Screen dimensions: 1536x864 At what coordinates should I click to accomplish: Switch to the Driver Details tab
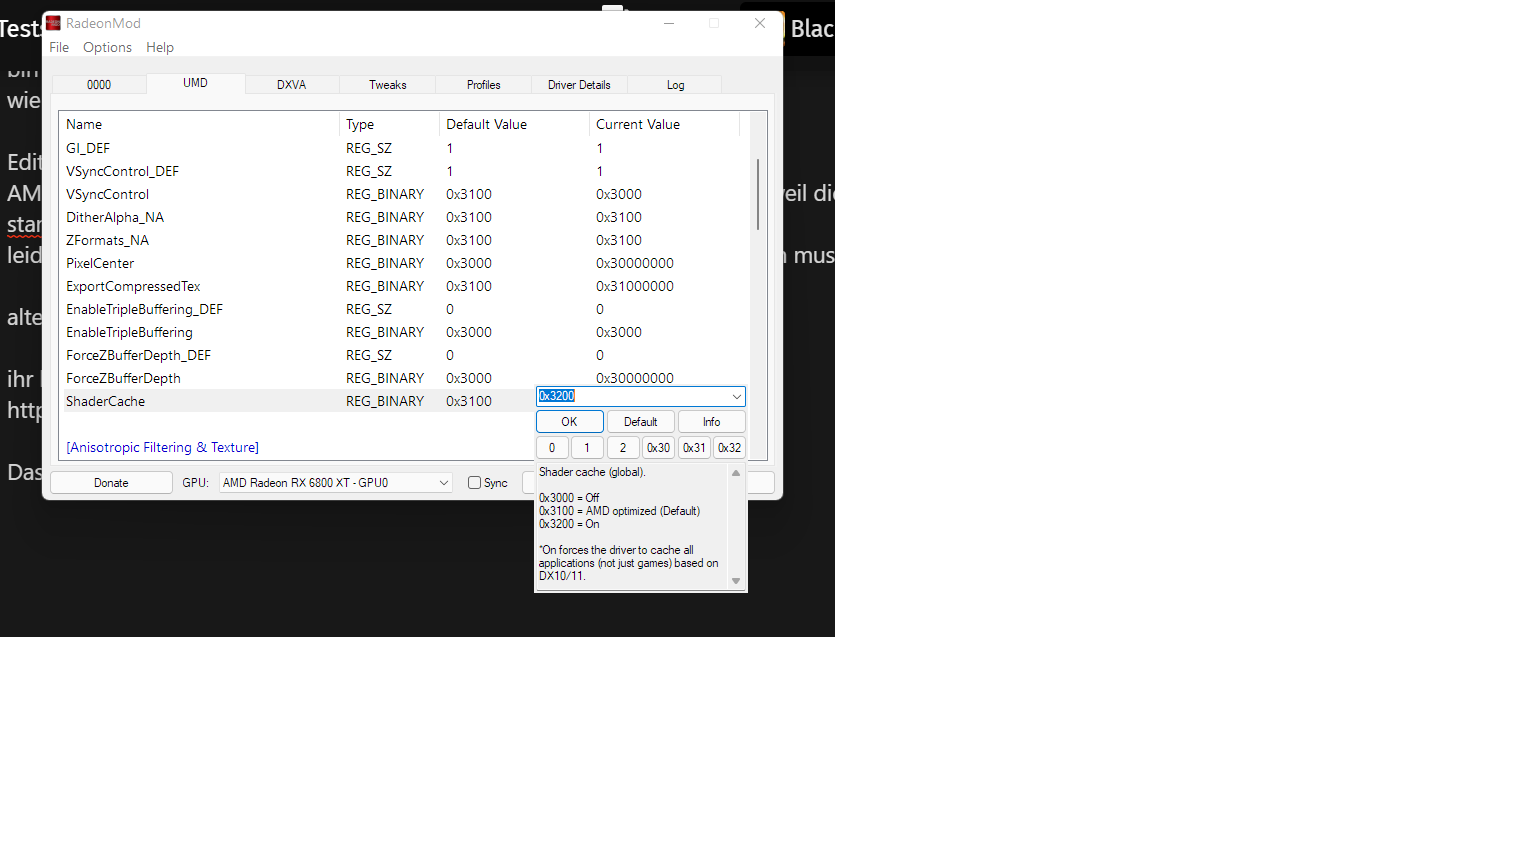pyautogui.click(x=579, y=85)
